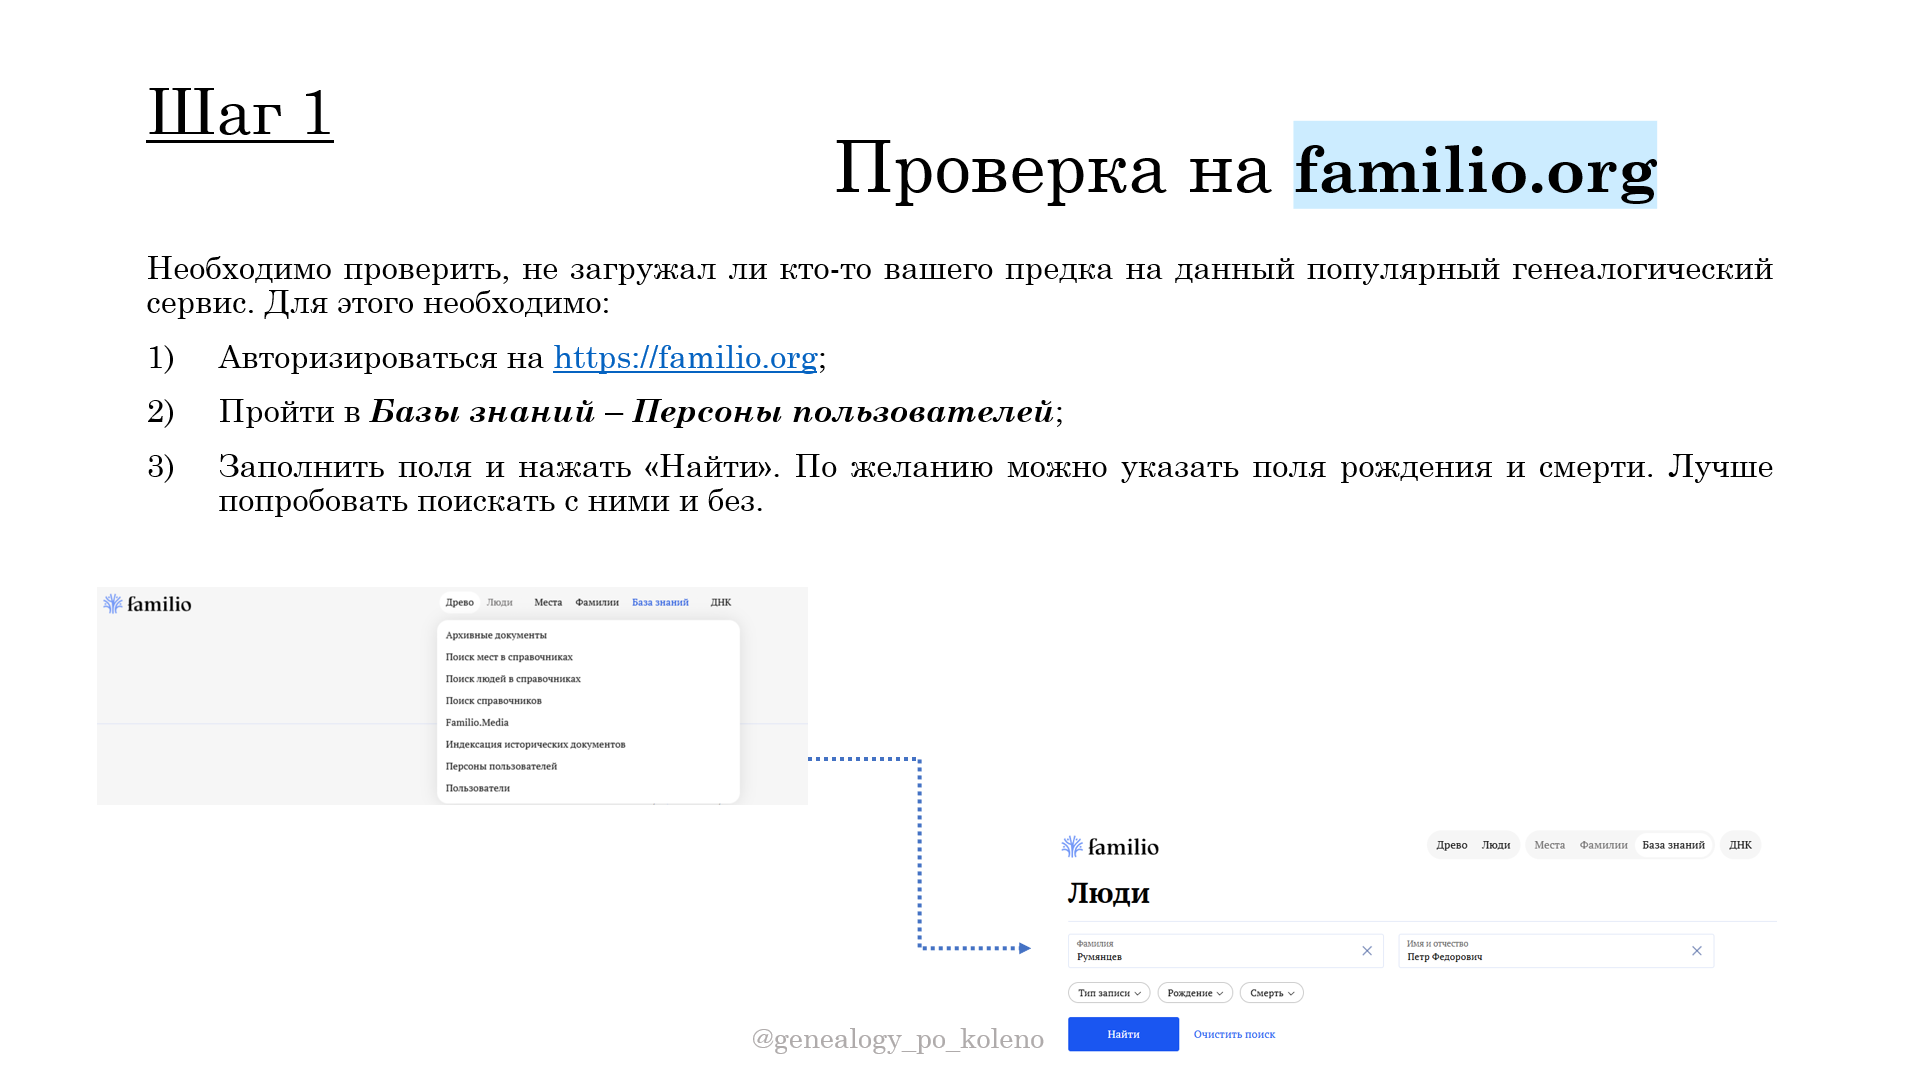Viewport: 1919px width, 1078px height.
Task: Open Люди tab in left screenshot
Action: [x=500, y=602]
